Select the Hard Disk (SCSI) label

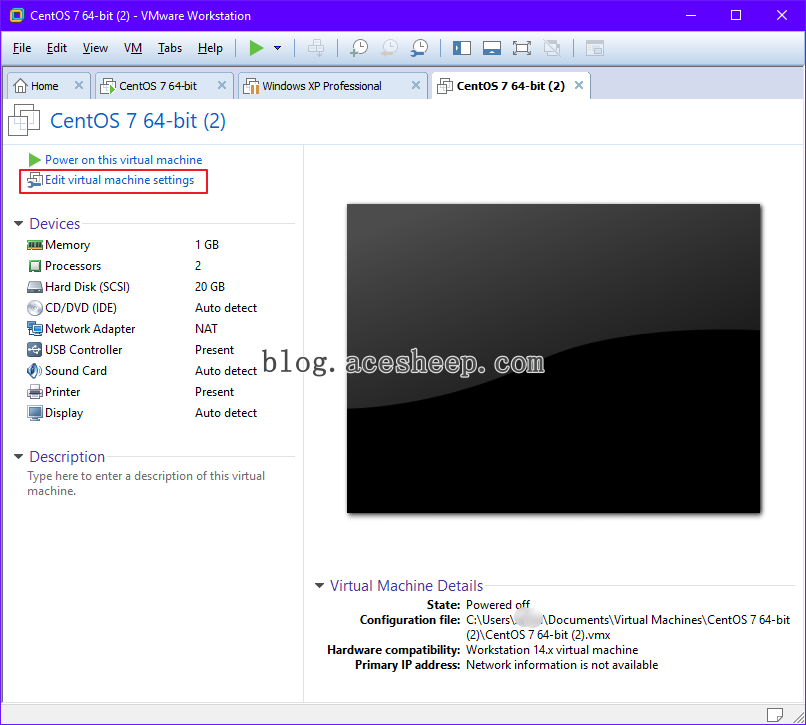click(87, 287)
